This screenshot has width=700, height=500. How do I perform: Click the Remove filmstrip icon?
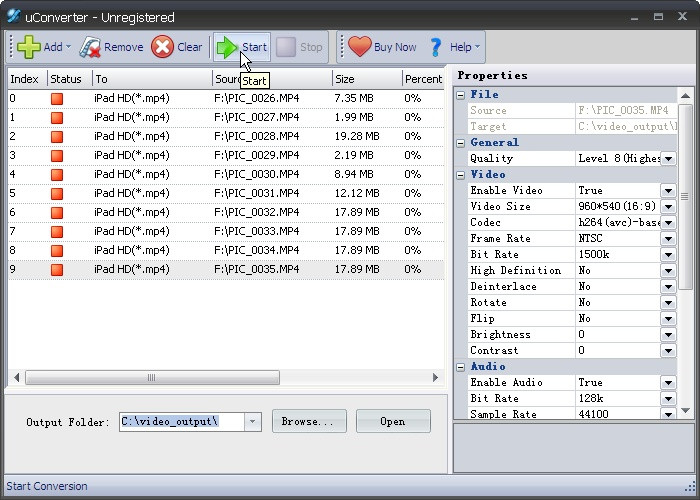coord(90,47)
